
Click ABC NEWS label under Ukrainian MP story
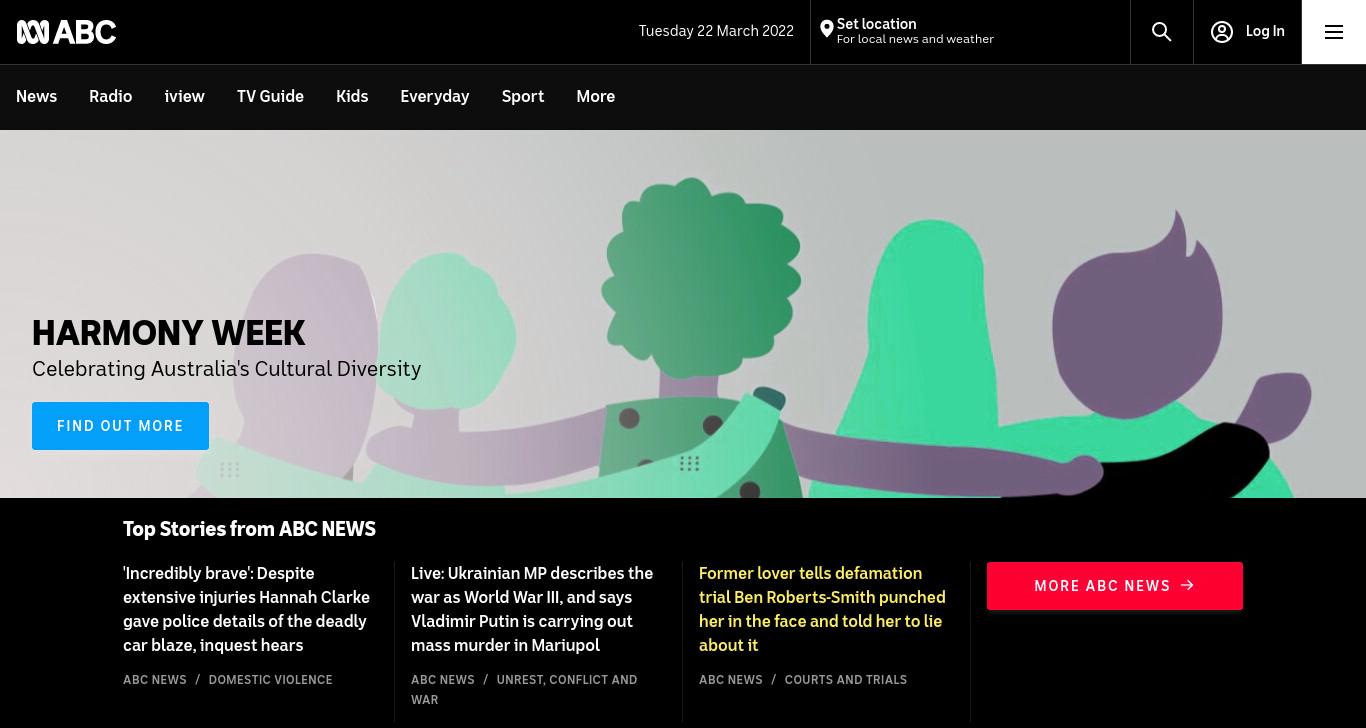pyautogui.click(x=443, y=680)
